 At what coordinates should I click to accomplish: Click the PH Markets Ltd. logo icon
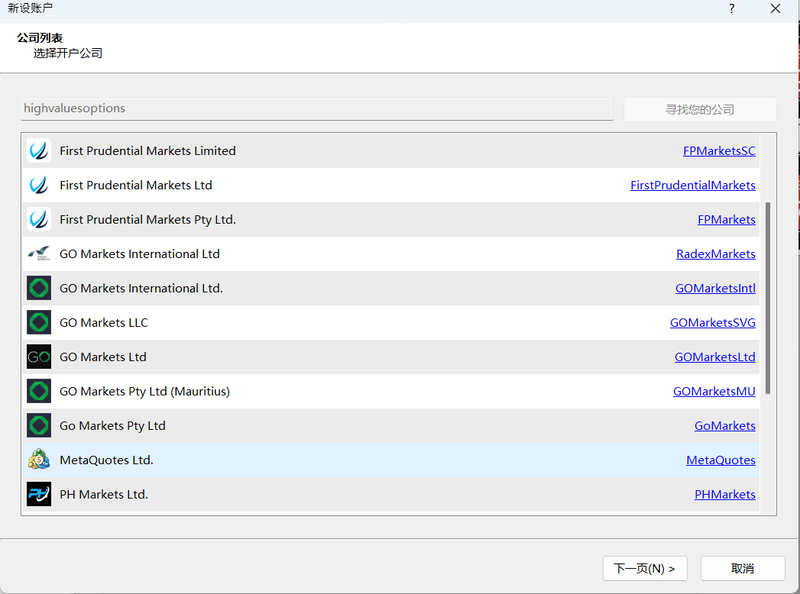[39, 494]
